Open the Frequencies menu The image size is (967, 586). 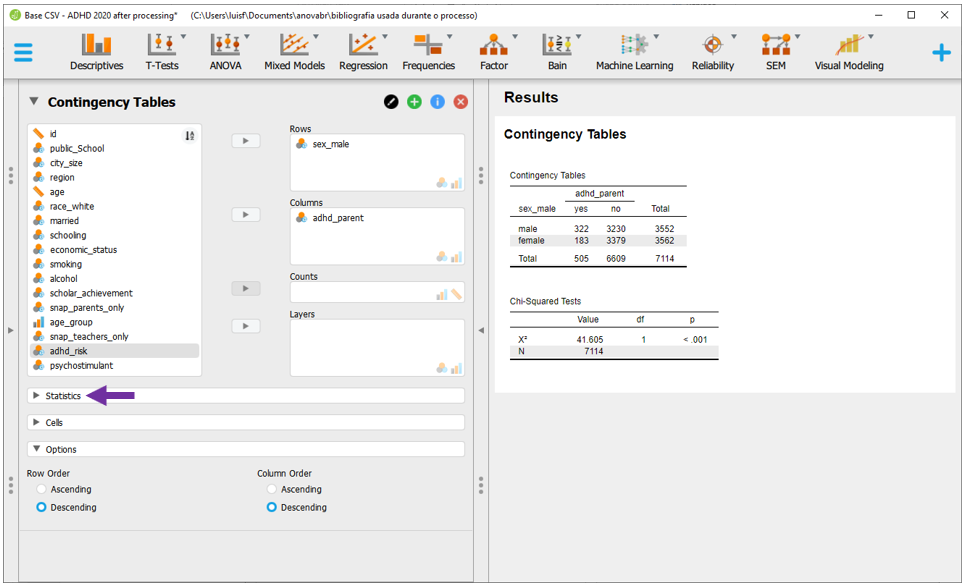tap(428, 52)
